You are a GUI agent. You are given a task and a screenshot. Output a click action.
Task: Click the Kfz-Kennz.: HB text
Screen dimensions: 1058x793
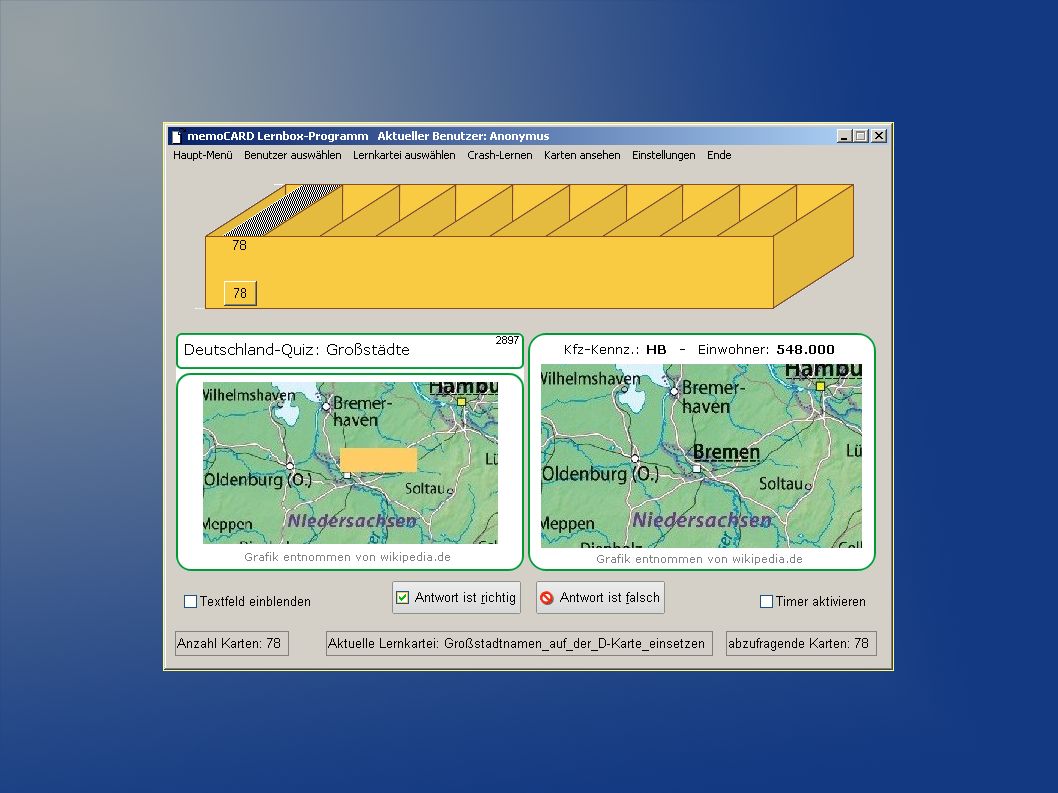click(x=615, y=350)
